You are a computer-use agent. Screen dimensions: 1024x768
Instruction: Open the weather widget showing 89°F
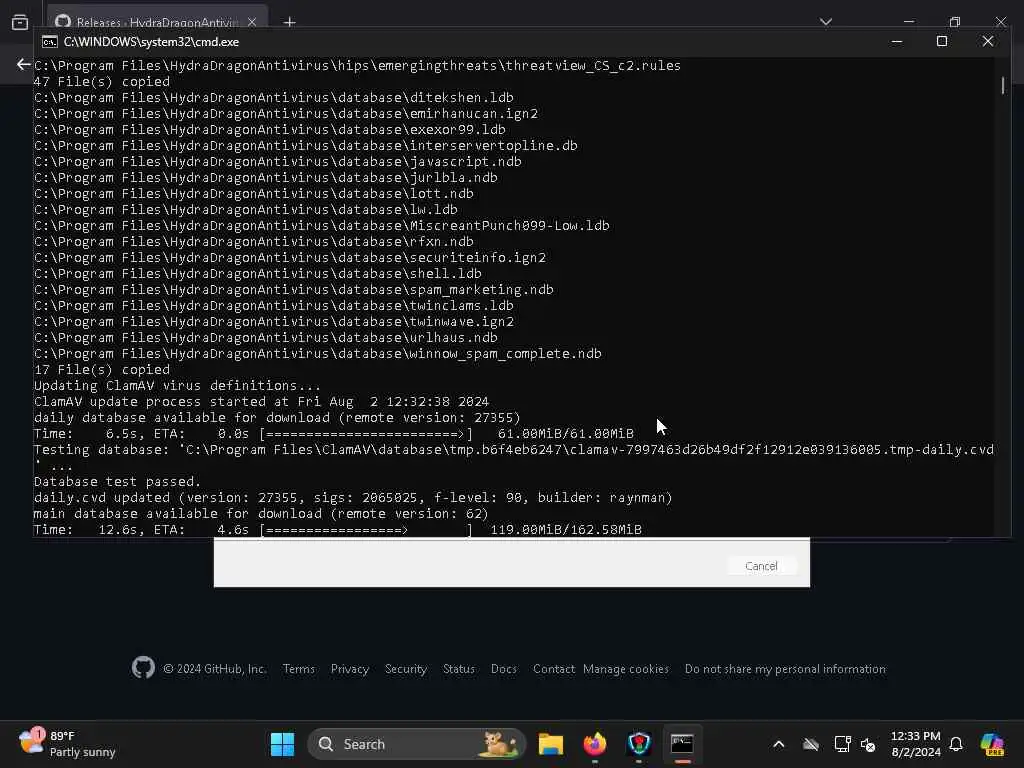pyautogui.click(x=67, y=744)
